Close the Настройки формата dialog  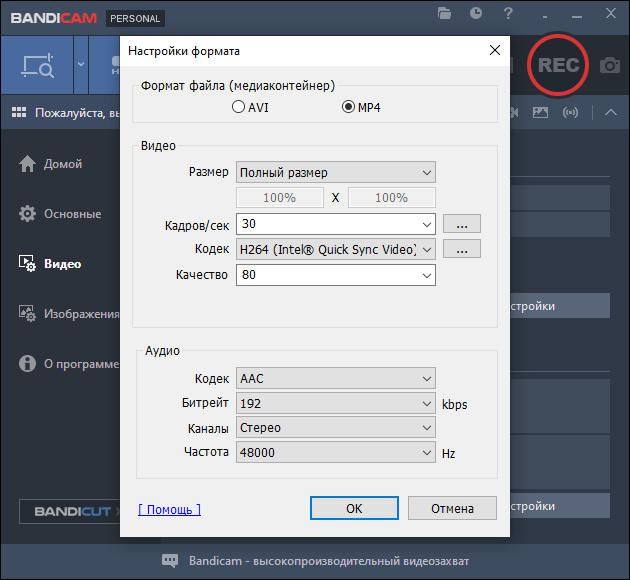tap(495, 50)
